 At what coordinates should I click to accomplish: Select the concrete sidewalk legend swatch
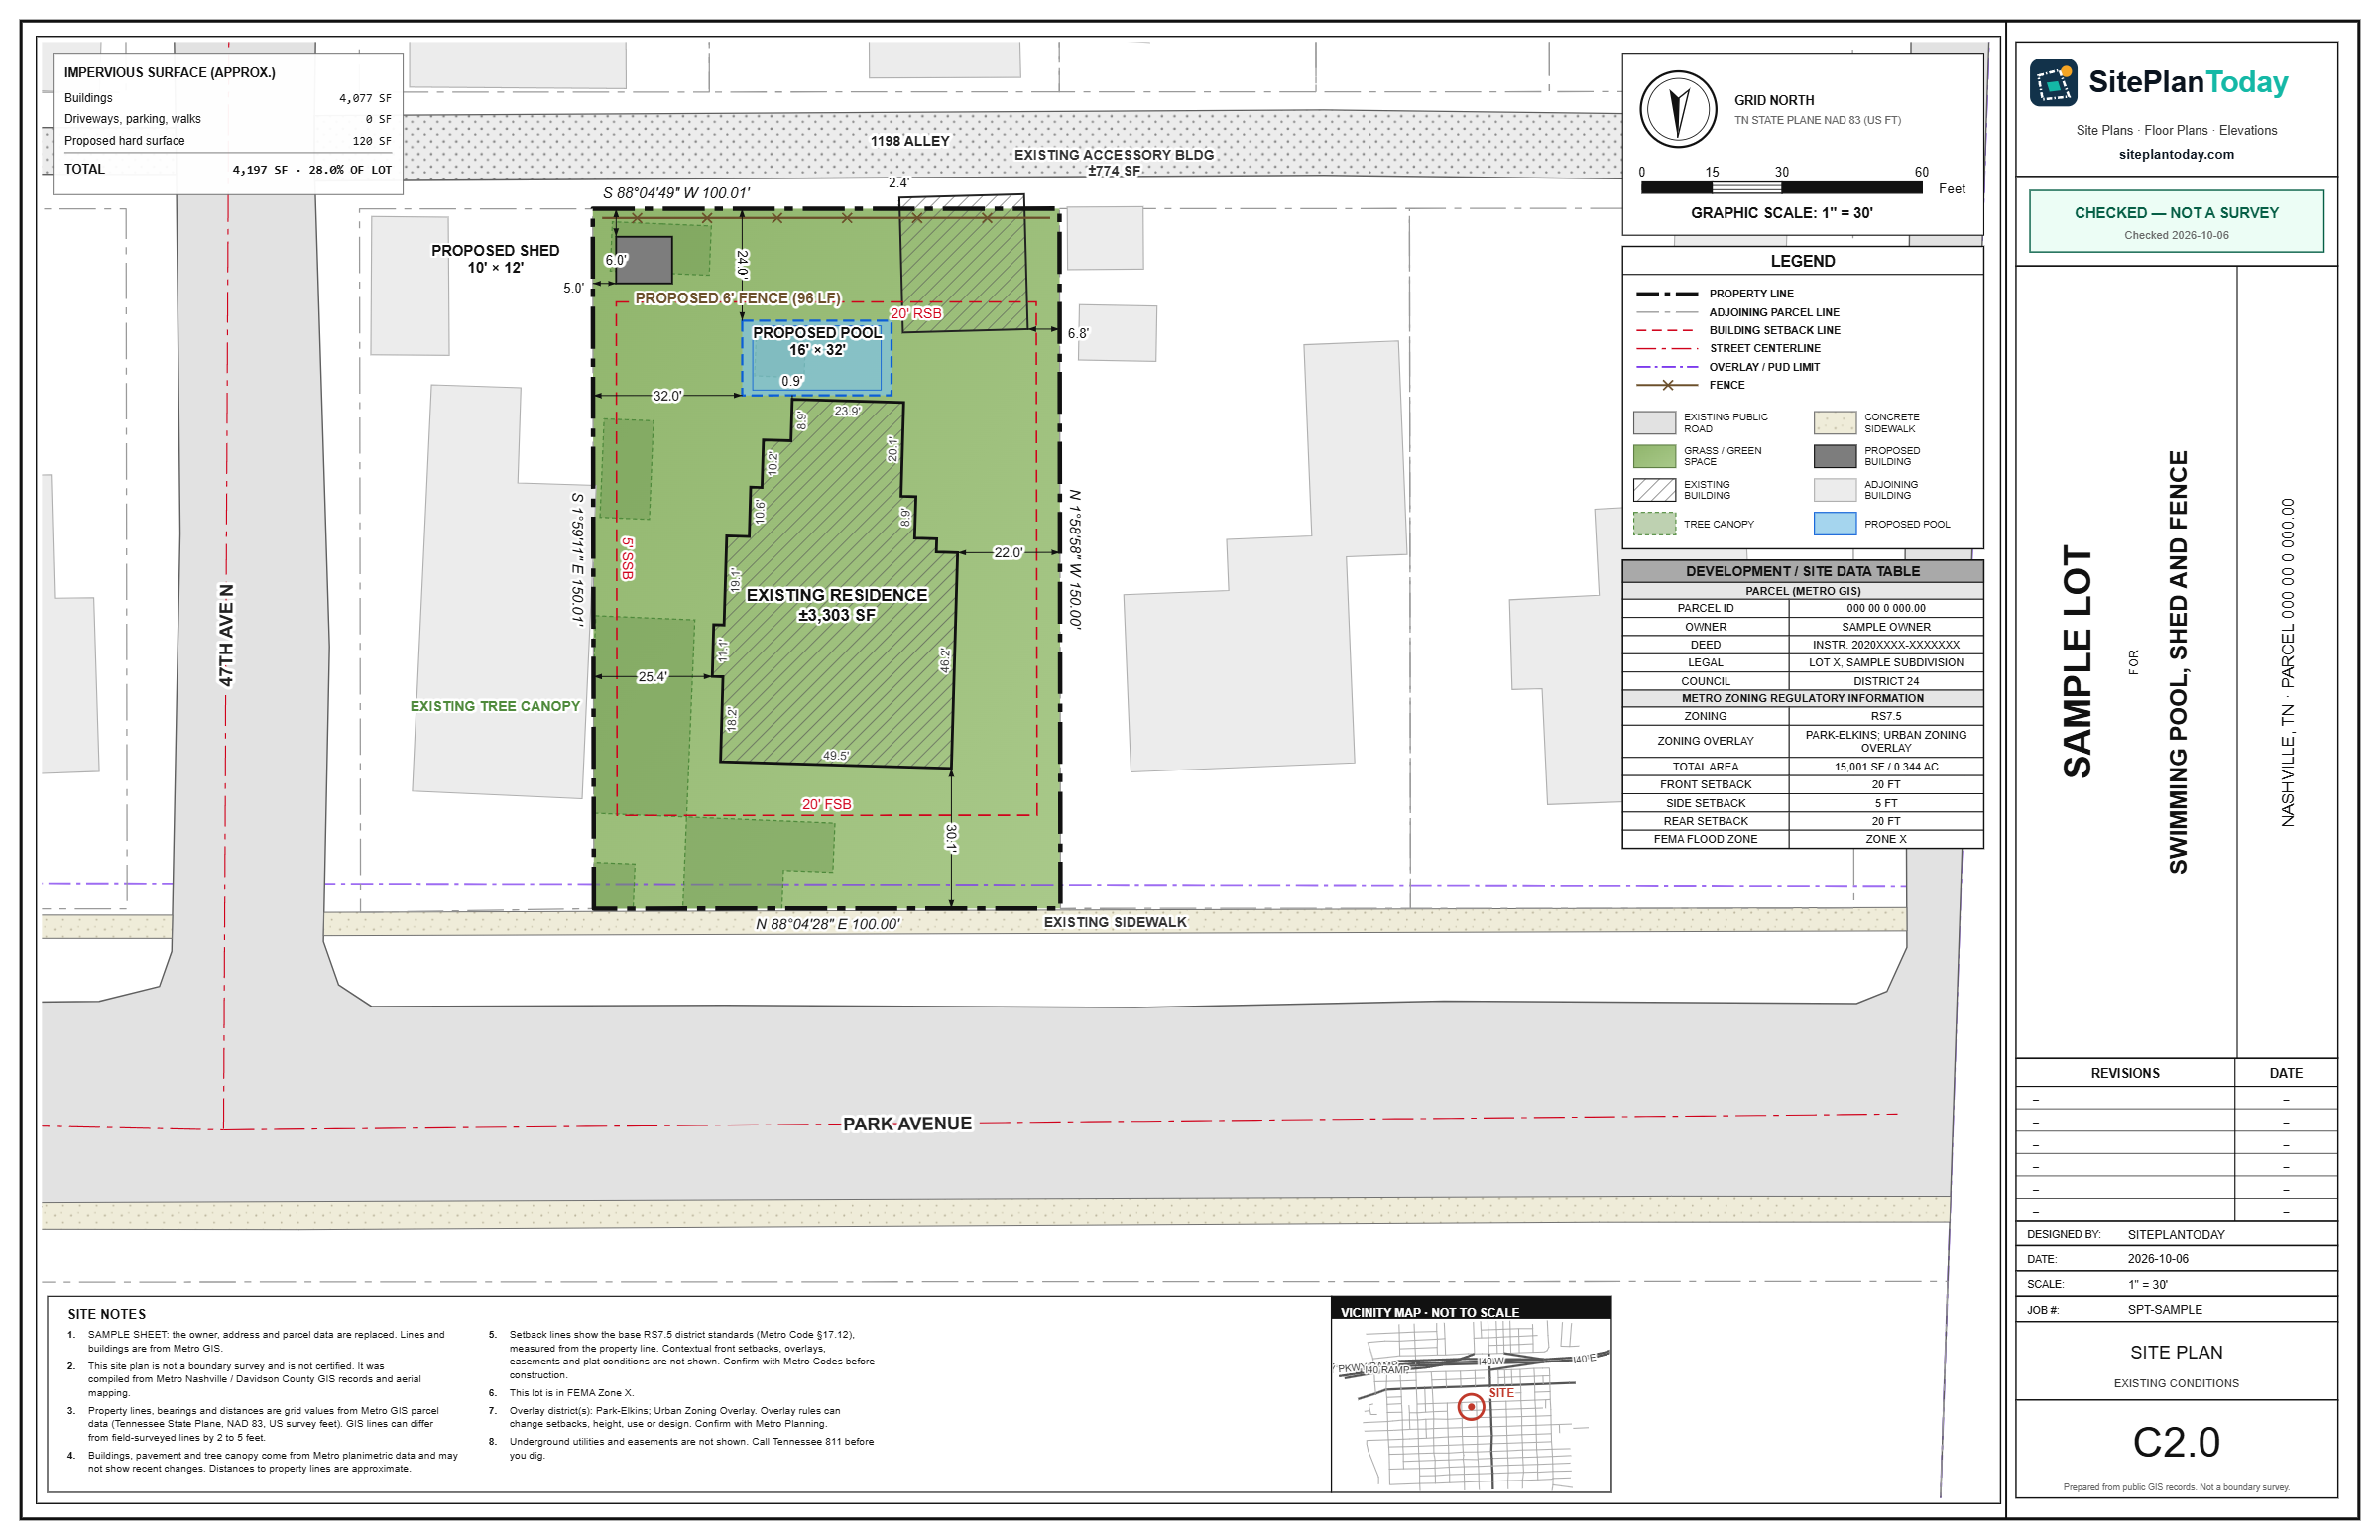click(1835, 423)
